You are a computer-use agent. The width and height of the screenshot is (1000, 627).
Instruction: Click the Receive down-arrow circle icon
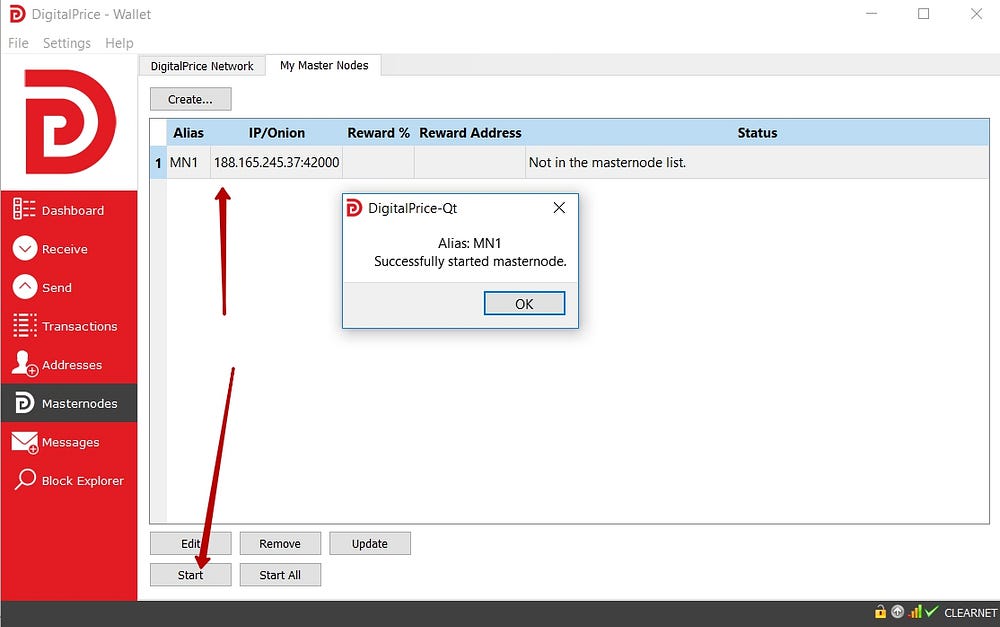pos(25,249)
